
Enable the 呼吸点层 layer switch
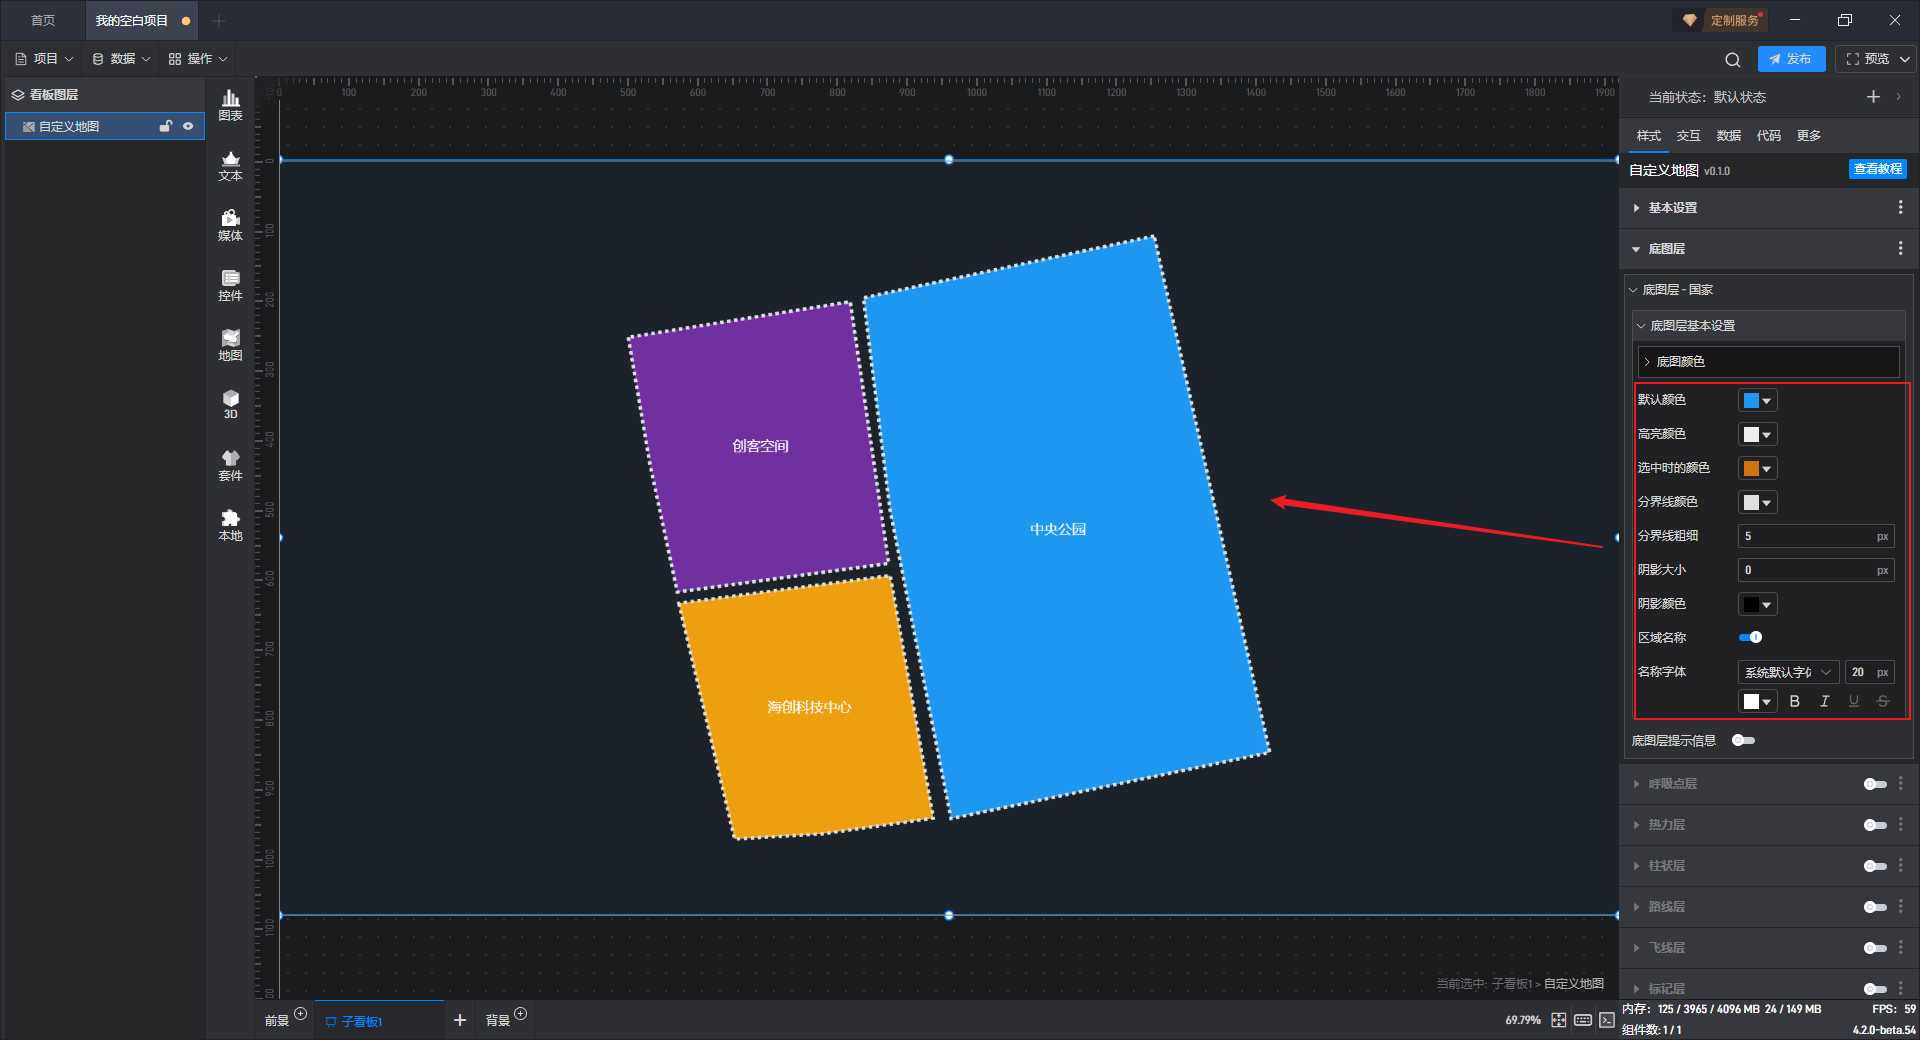1875,784
